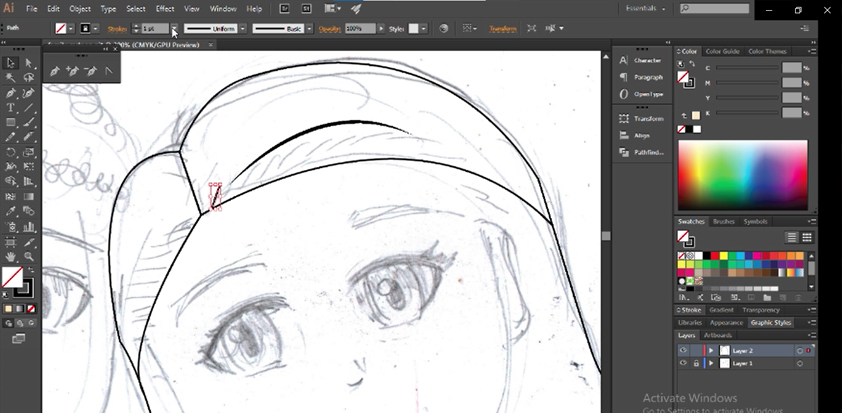The height and width of the screenshot is (413, 842).
Task: Click the Opacity percentage field
Action: [x=358, y=29]
